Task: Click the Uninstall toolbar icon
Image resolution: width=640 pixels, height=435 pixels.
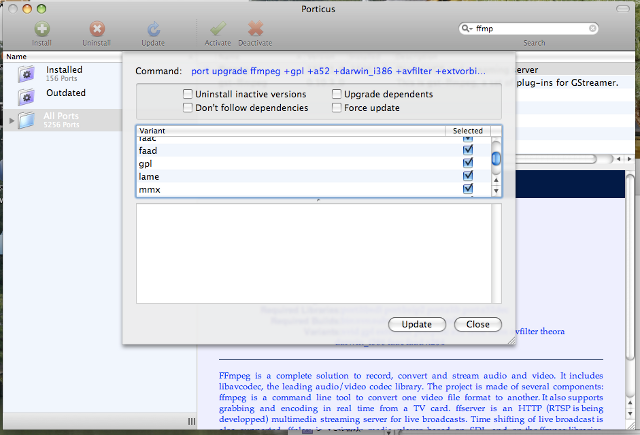Action: point(96,30)
